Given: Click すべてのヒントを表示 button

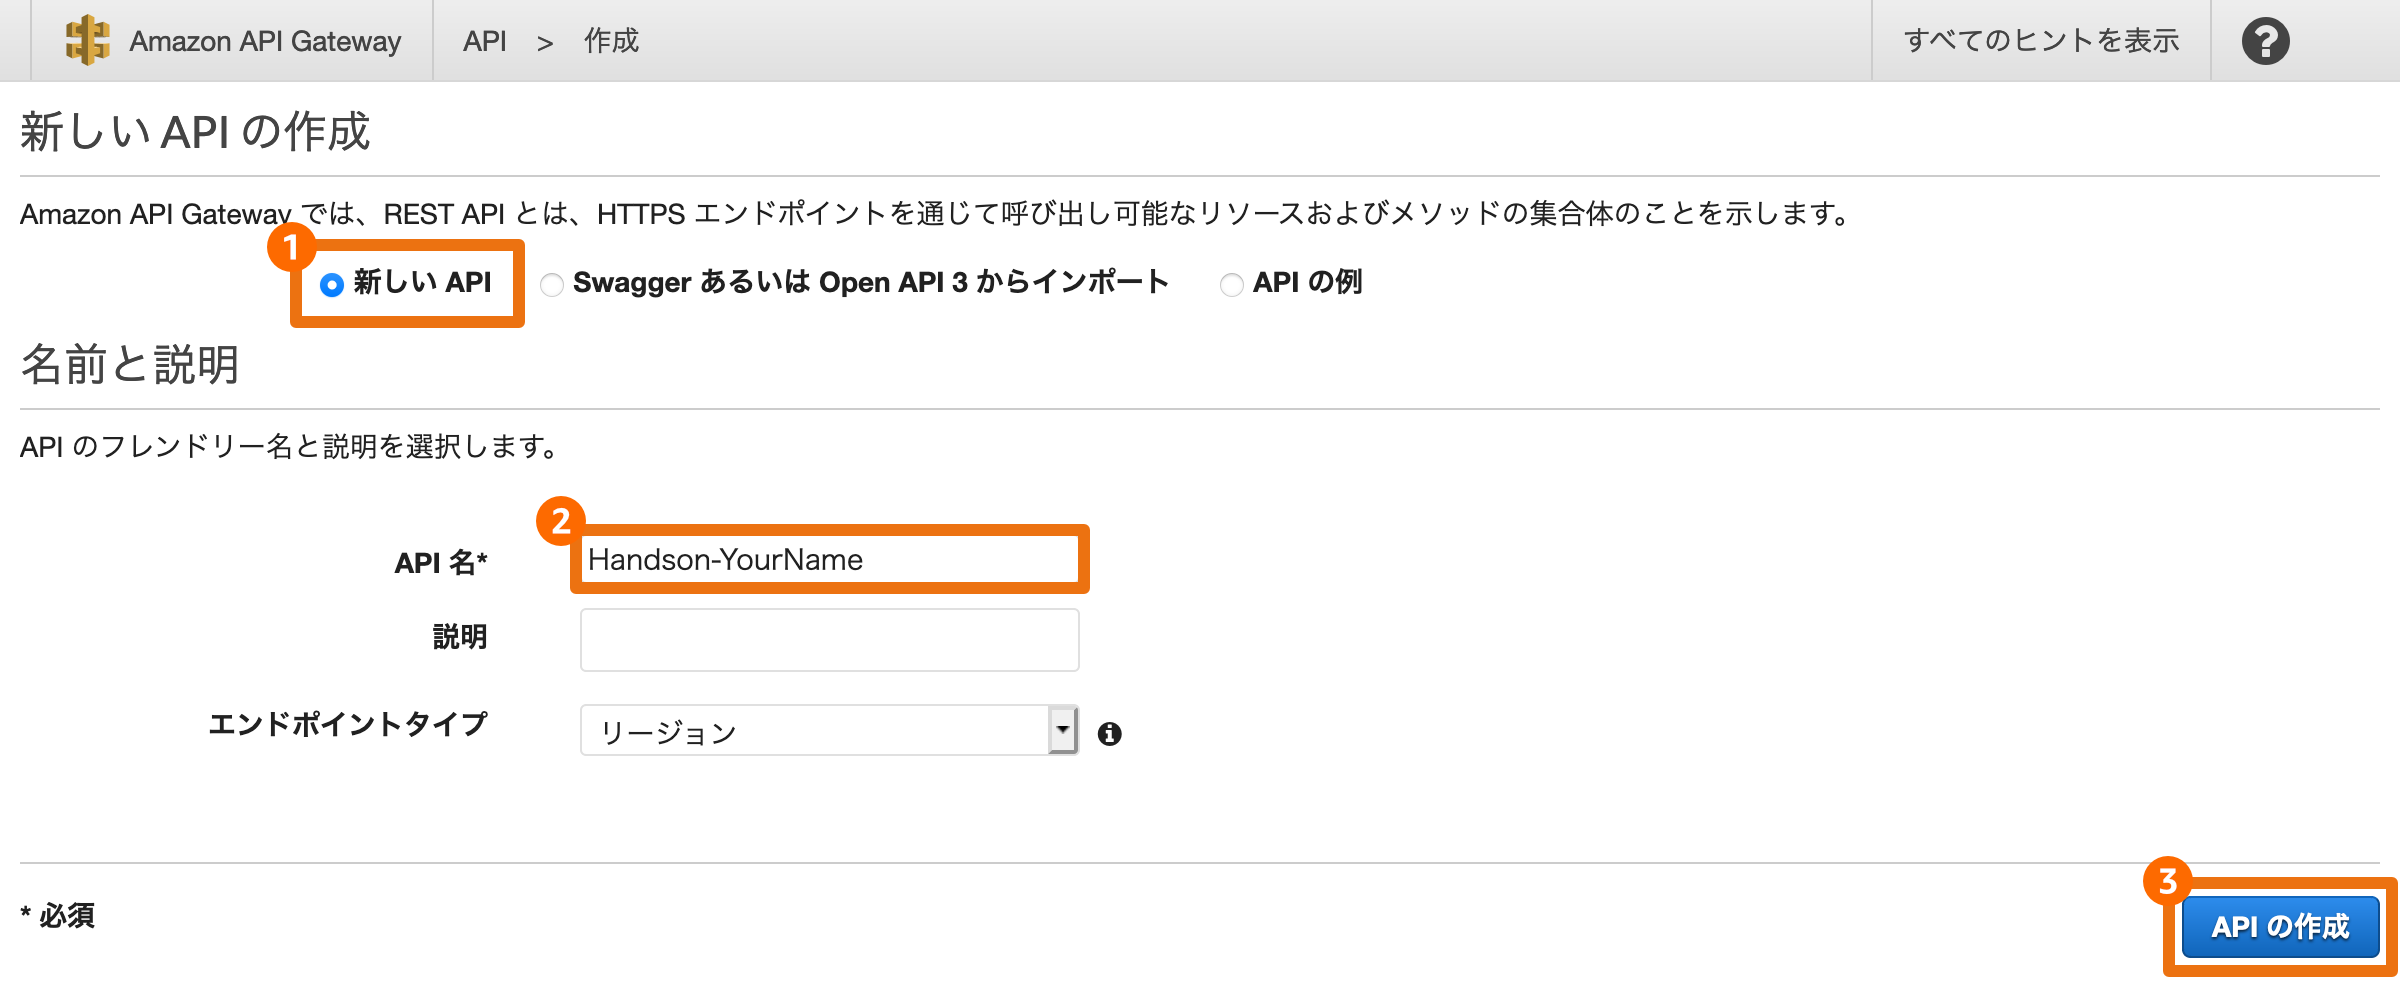Looking at the screenshot, I should coord(2041,41).
